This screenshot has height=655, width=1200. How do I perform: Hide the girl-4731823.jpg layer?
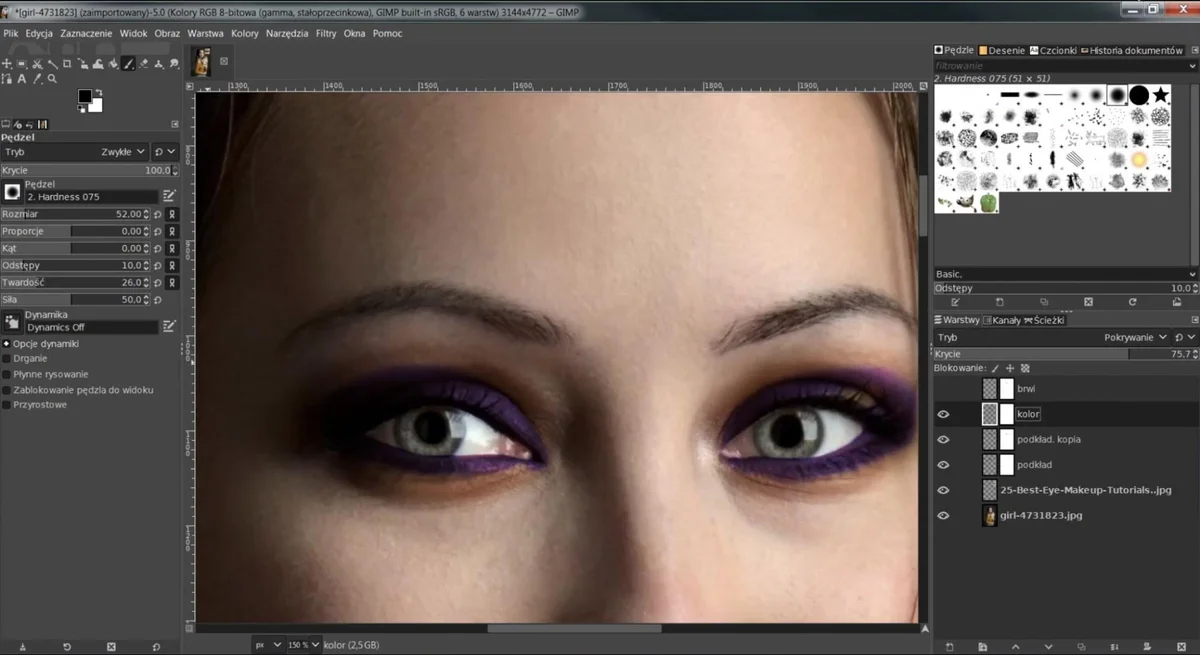[943, 516]
